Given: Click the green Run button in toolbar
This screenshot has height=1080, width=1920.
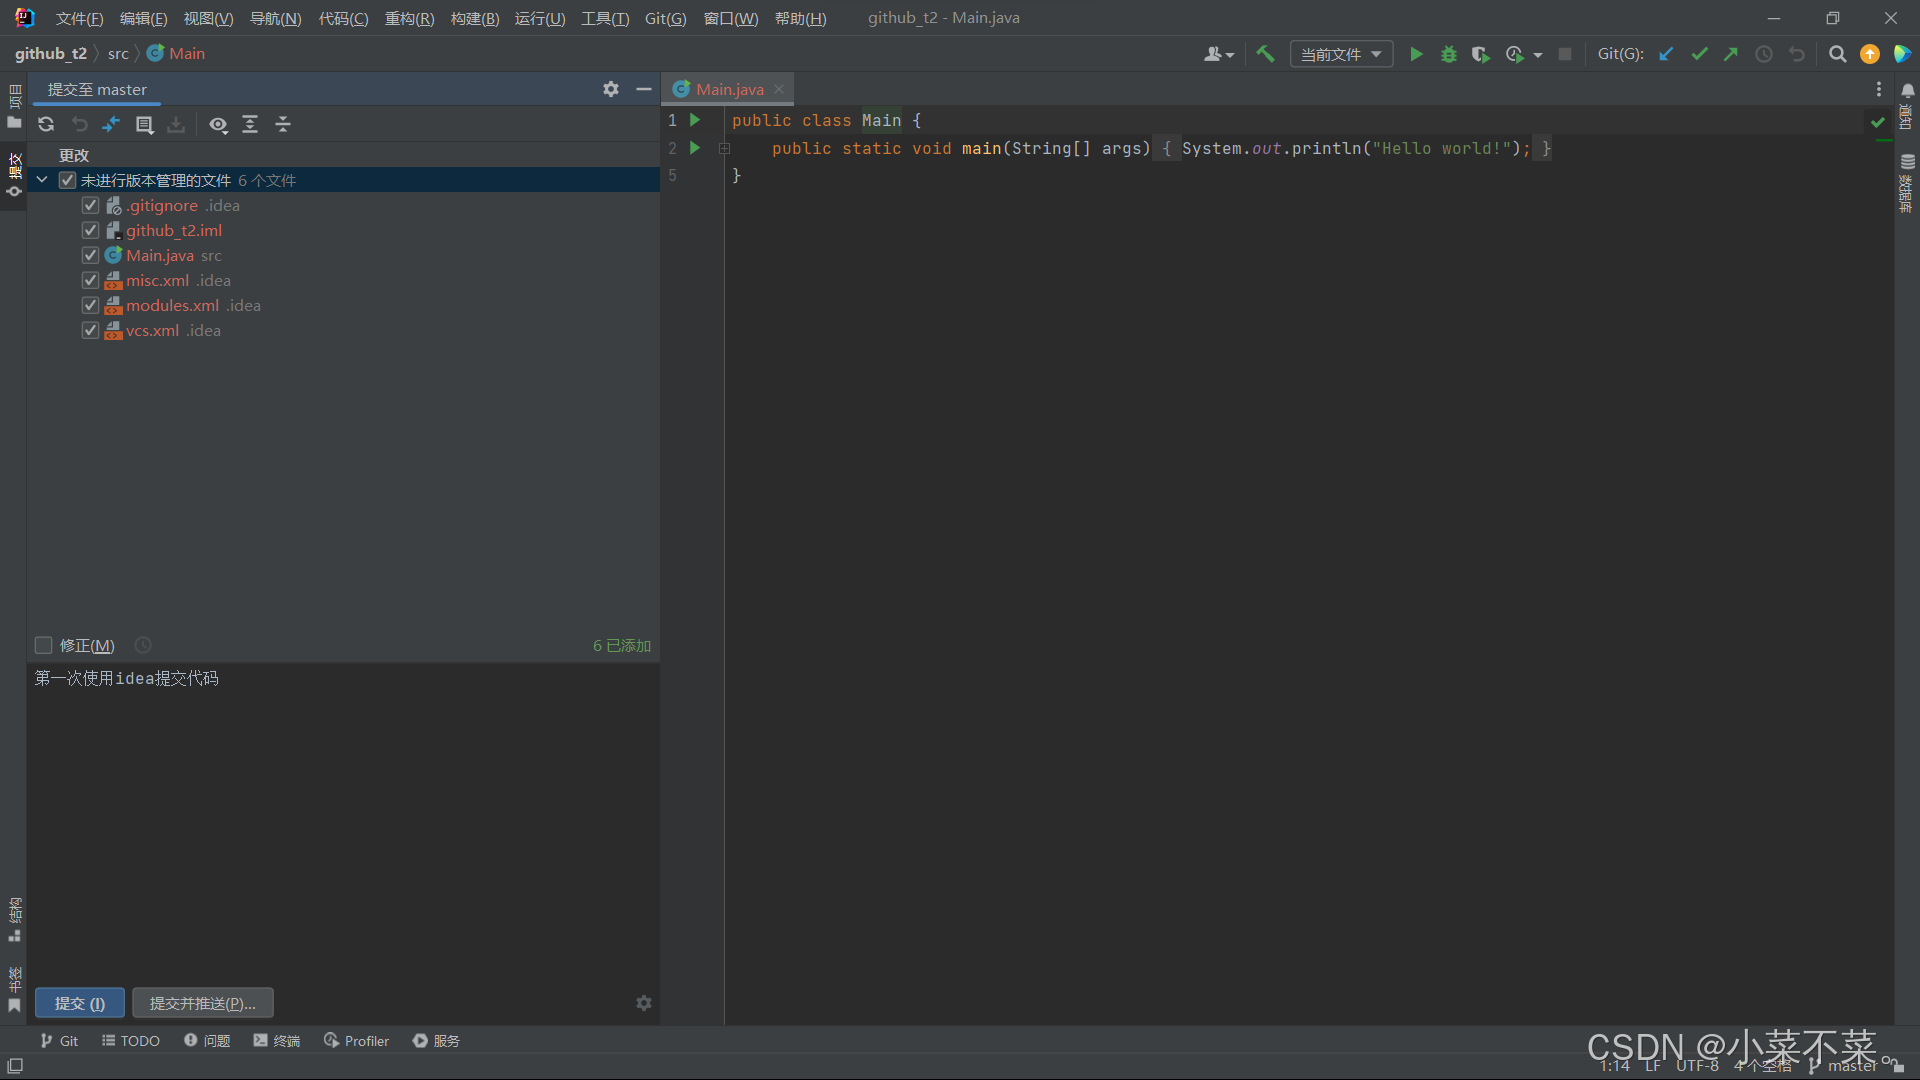Looking at the screenshot, I should [1416, 54].
